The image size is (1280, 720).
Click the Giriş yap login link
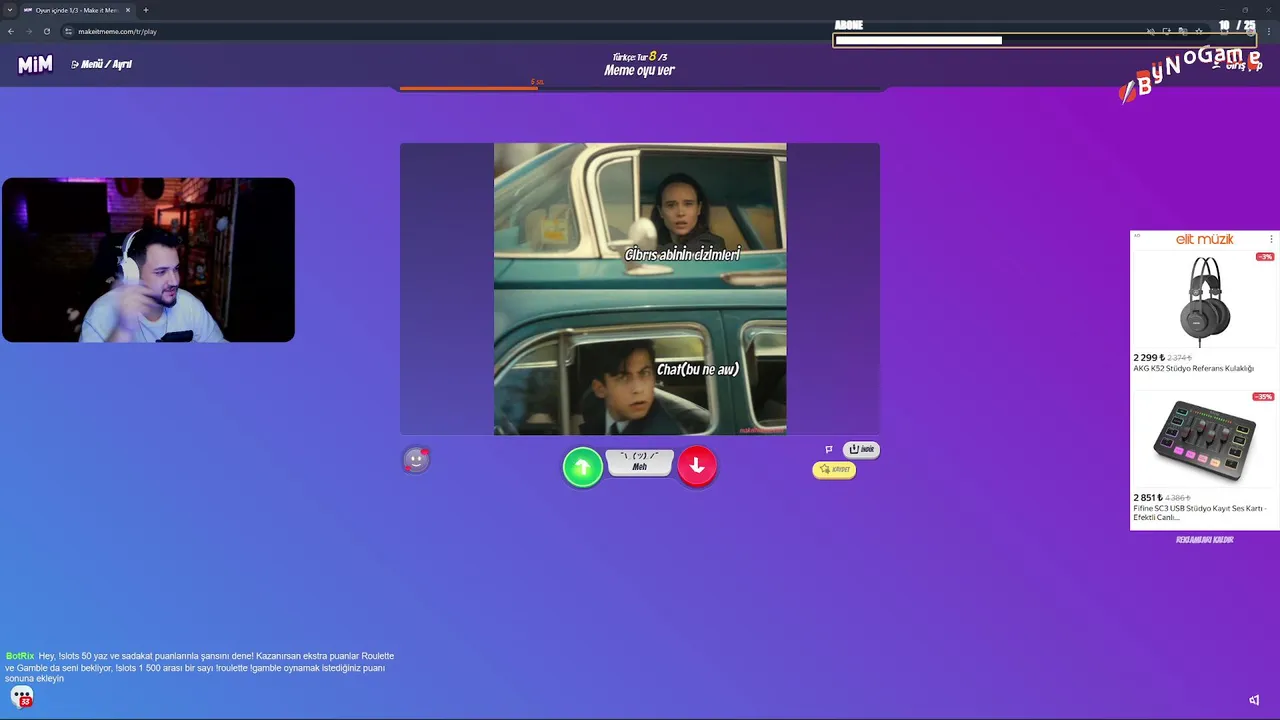tap(1237, 65)
